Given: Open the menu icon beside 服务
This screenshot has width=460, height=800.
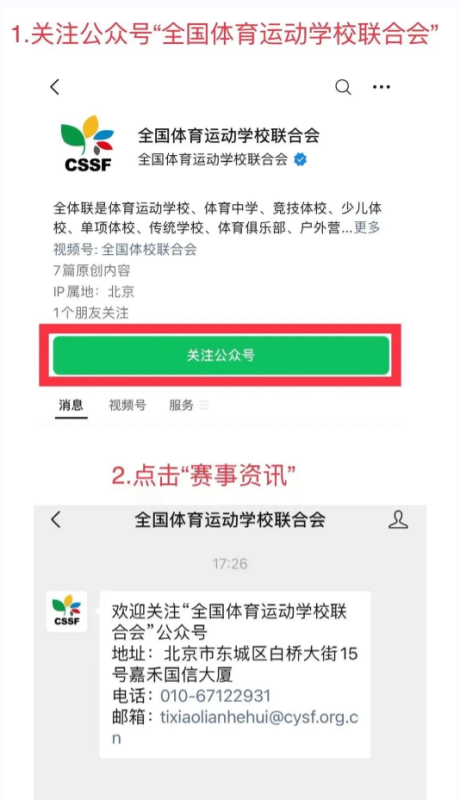Looking at the screenshot, I should (204, 405).
